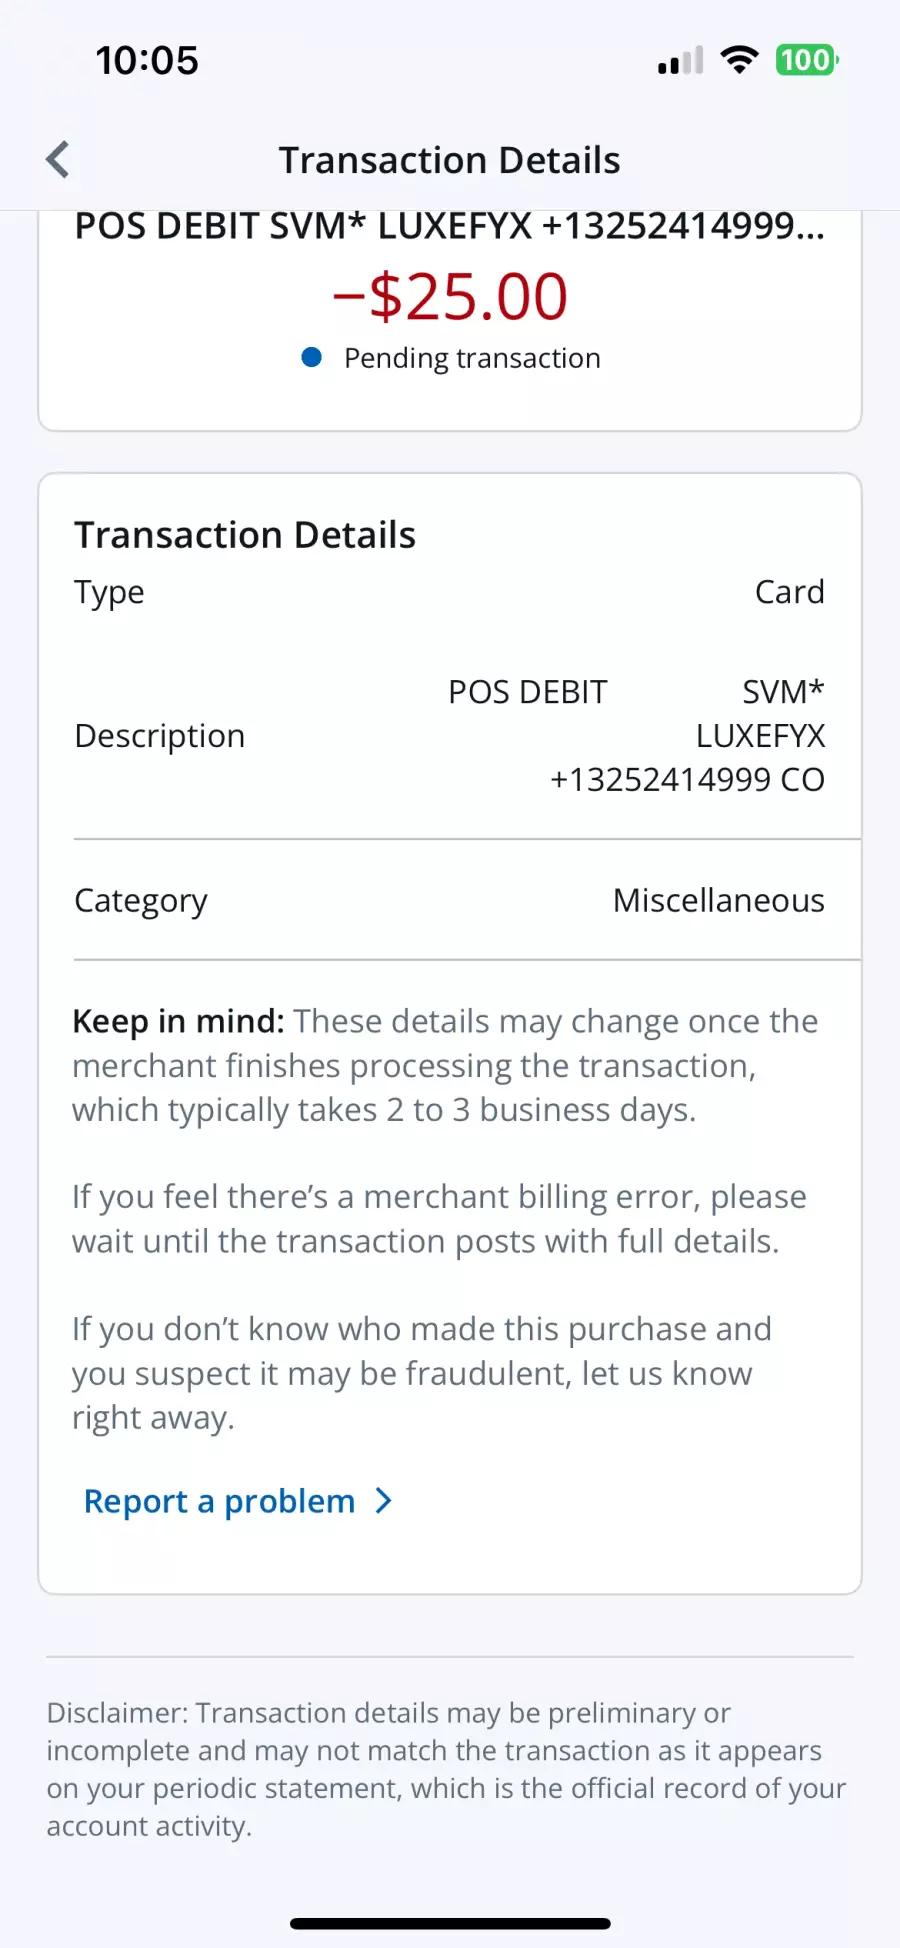Viewport: 900px width, 1948px height.
Task: Tap the back chevron arrow
Action: [58, 160]
